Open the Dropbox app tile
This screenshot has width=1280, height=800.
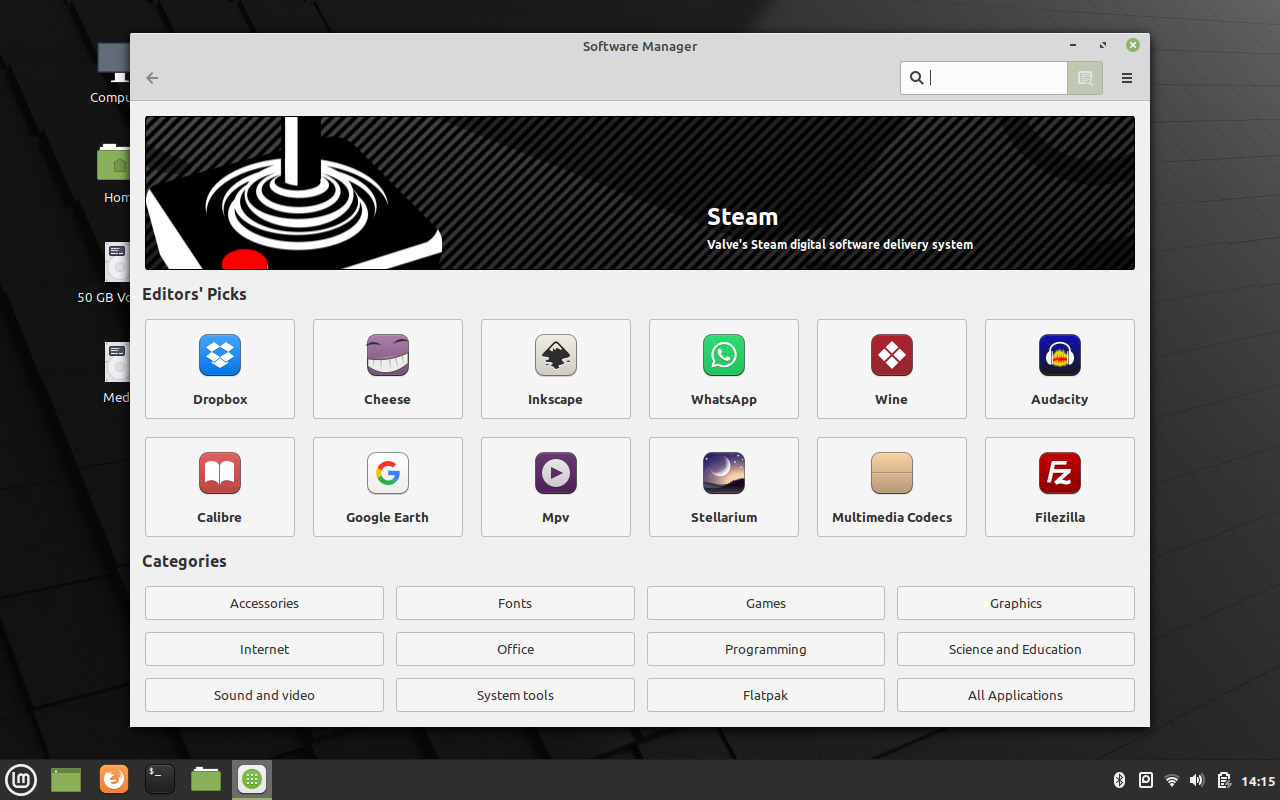point(220,369)
